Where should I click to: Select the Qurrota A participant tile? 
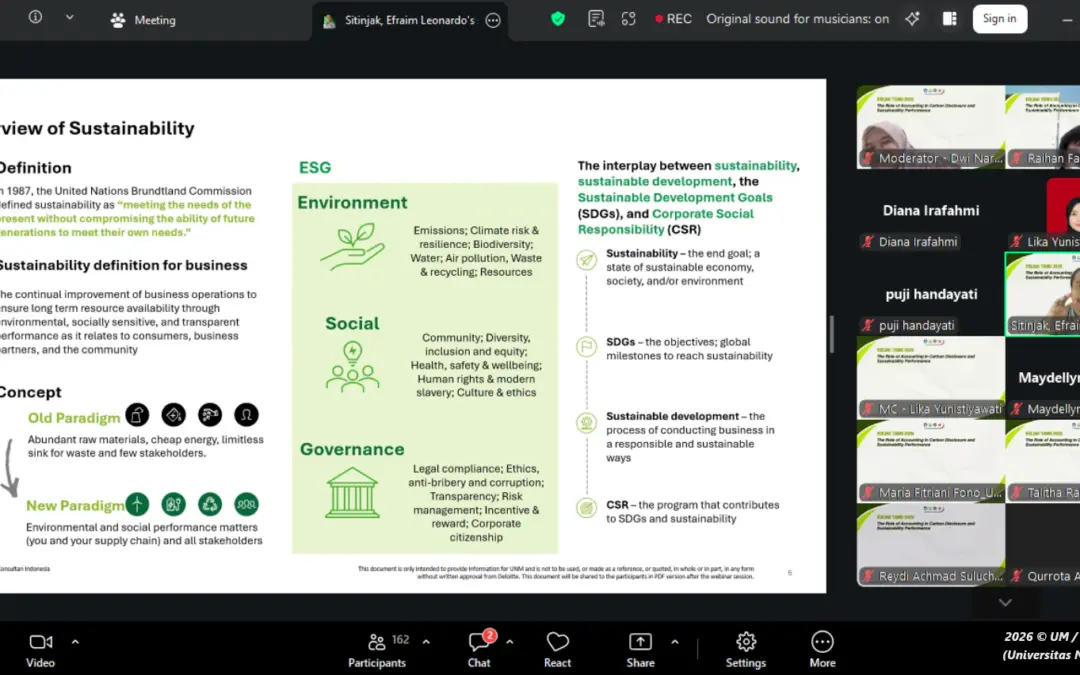[x=1043, y=545]
